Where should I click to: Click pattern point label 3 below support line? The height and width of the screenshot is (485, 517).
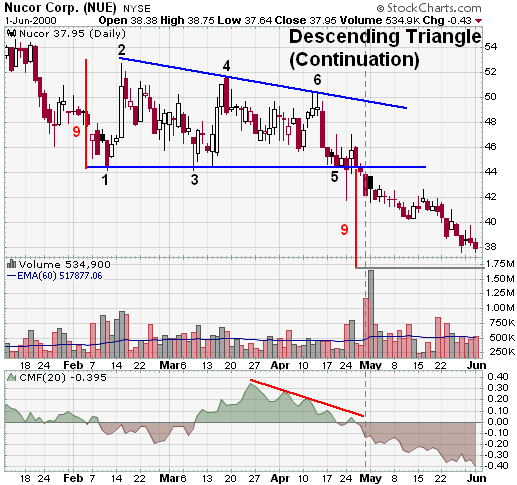[x=194, y=180]
